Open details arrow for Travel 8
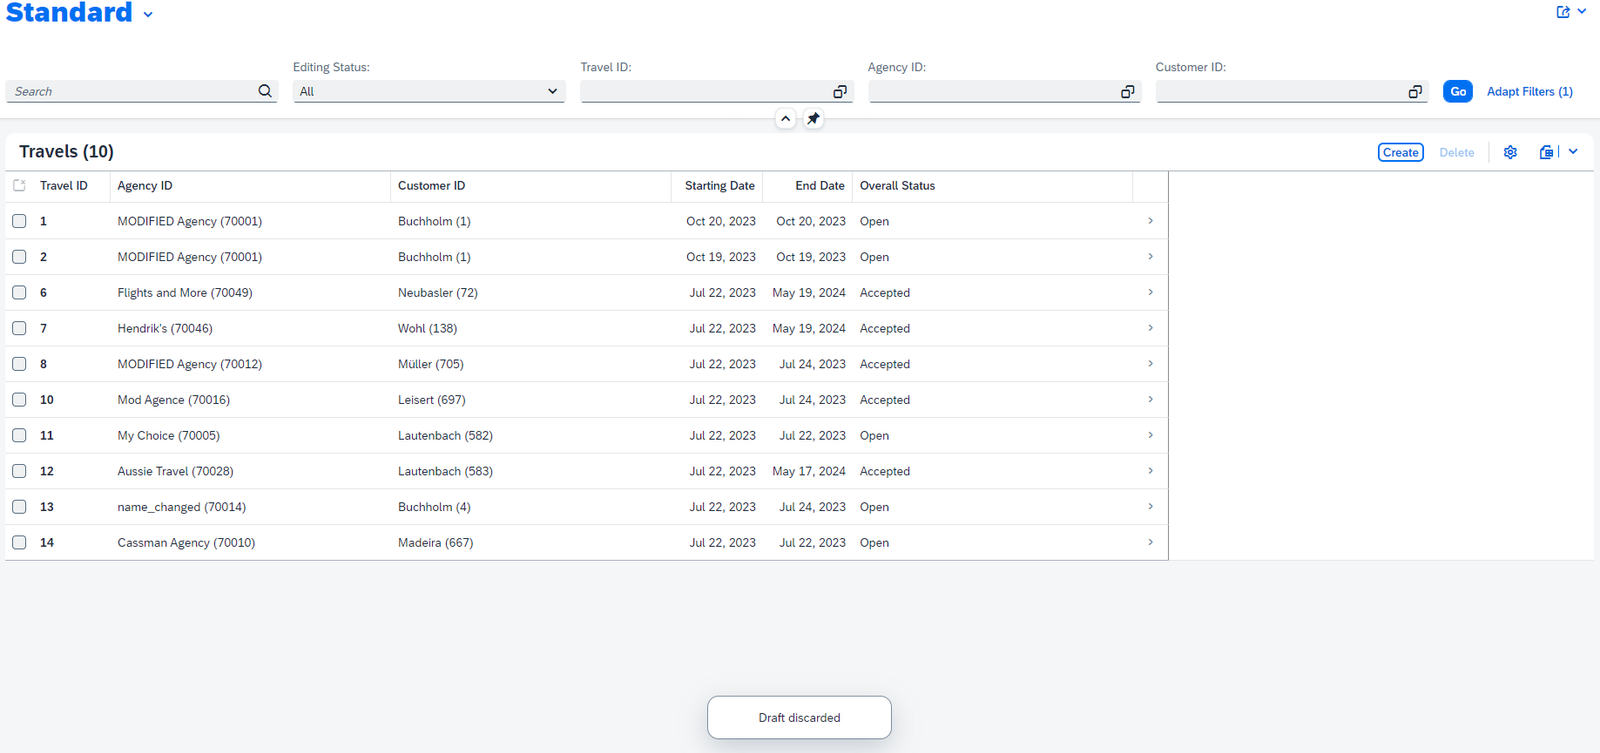Image resolution: width=1600 pixels, height=753 pixels. pyautogui.click(x=1150, y=364)
